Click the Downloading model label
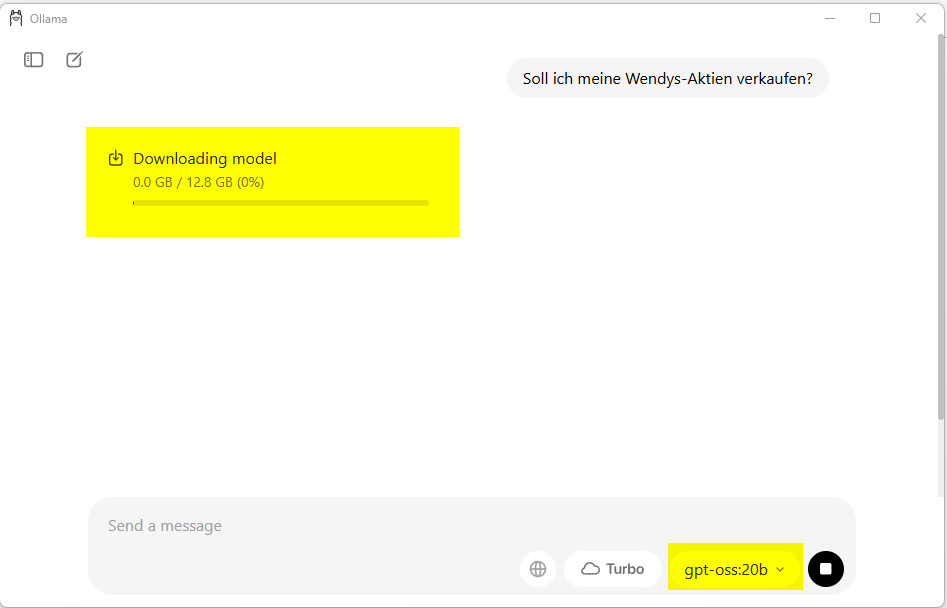 point(205,158)
